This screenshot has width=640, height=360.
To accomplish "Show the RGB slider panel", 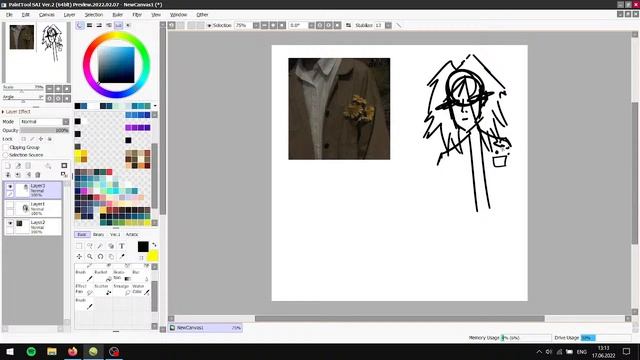I will click(x=89, y=25).
